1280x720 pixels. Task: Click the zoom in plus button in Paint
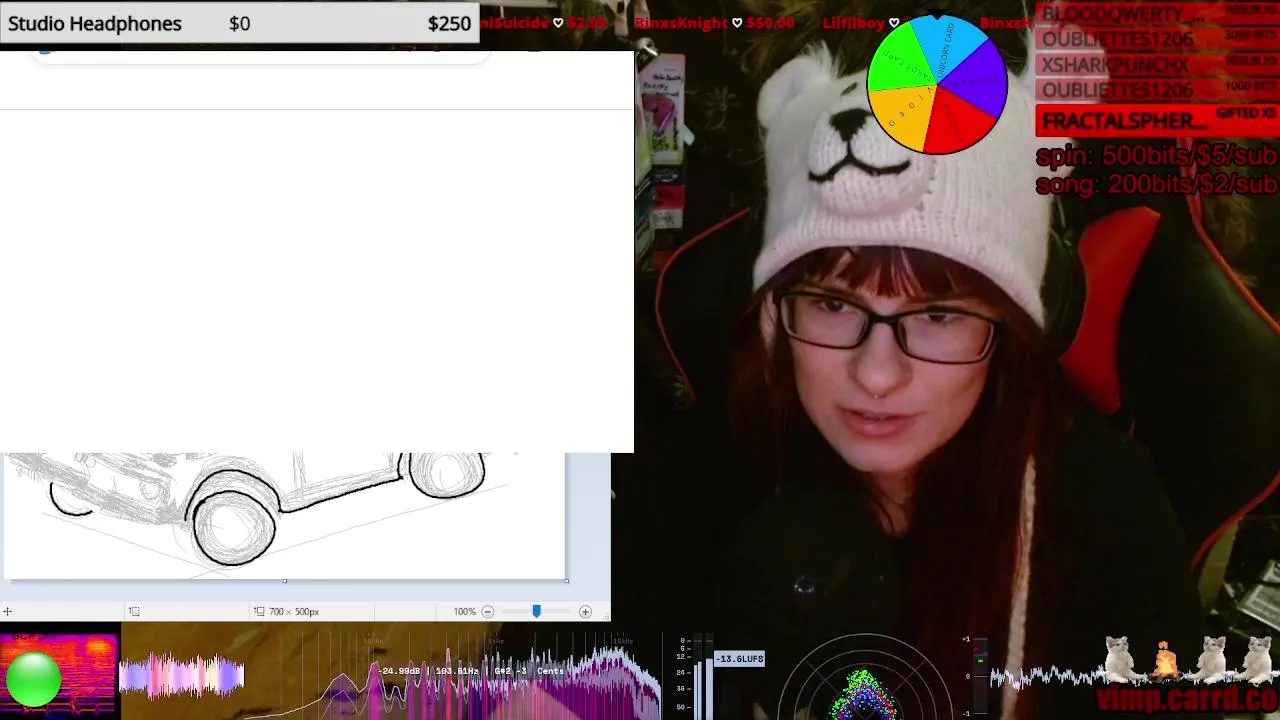click(x=585, y=611)
